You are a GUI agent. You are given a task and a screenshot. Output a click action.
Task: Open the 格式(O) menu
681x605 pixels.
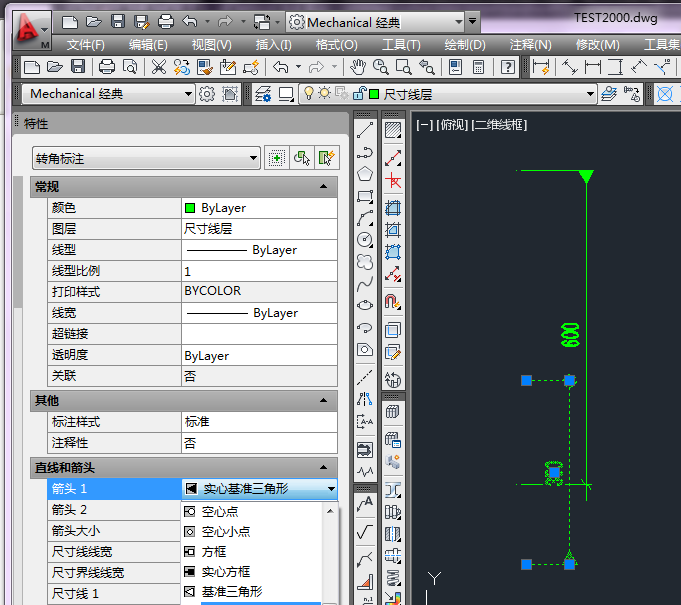tap(336, 44)
